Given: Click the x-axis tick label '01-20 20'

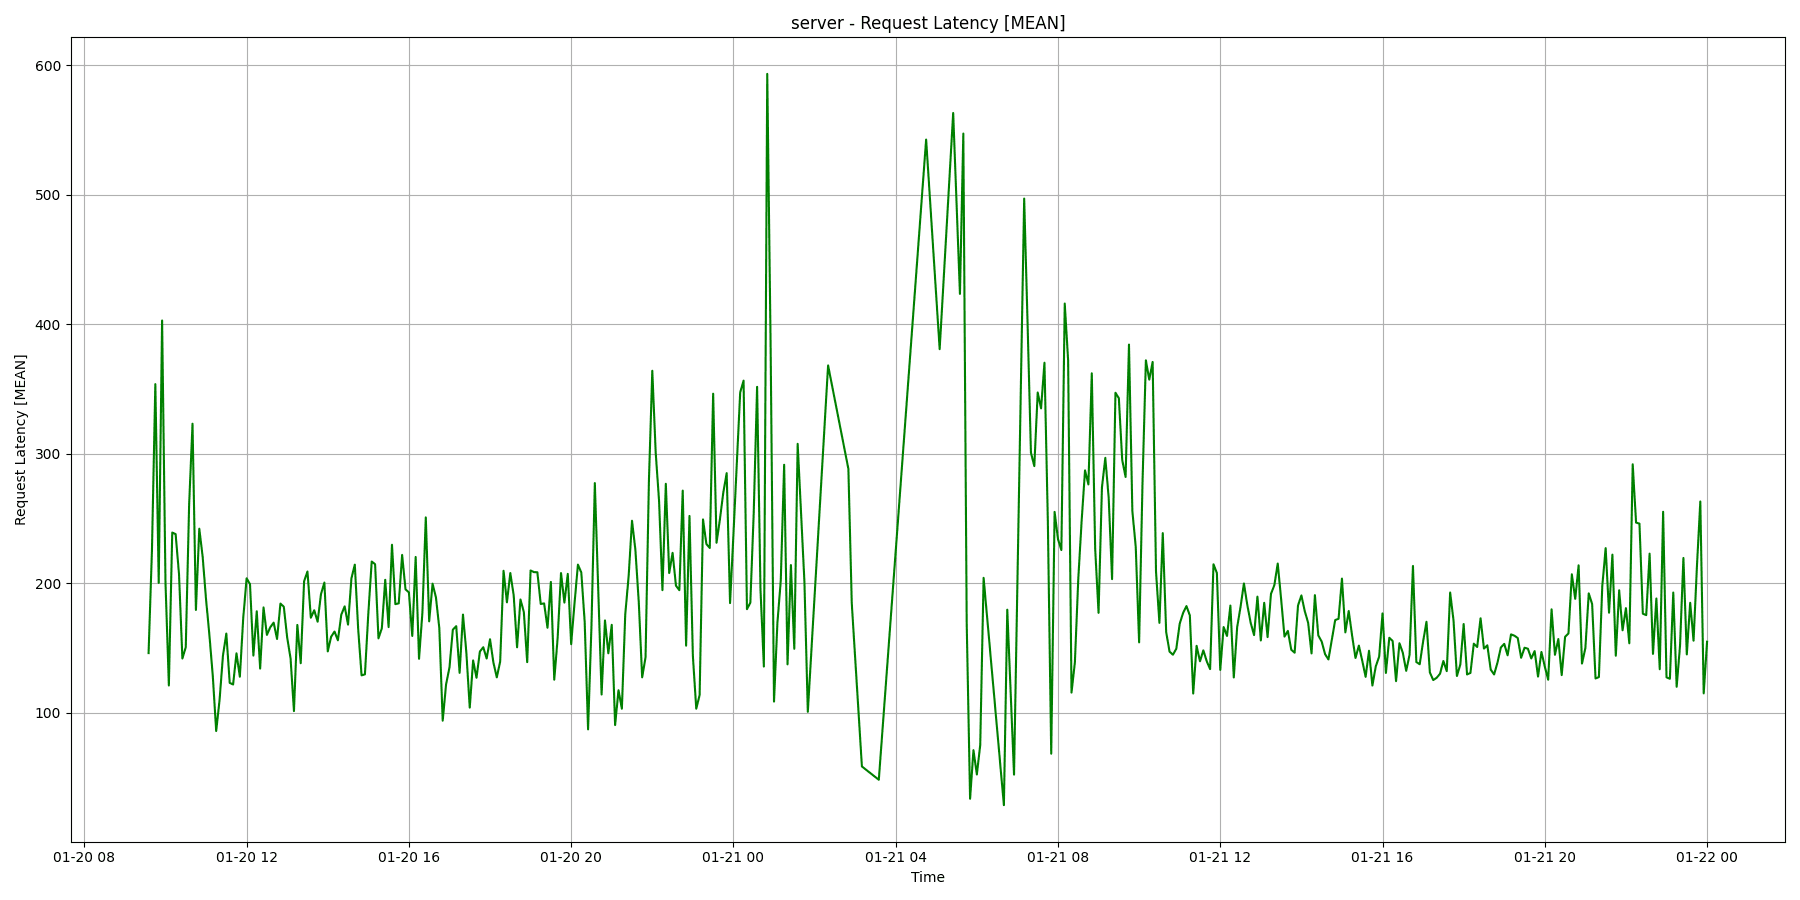Looking at the screenshot, I should [571, 857].
